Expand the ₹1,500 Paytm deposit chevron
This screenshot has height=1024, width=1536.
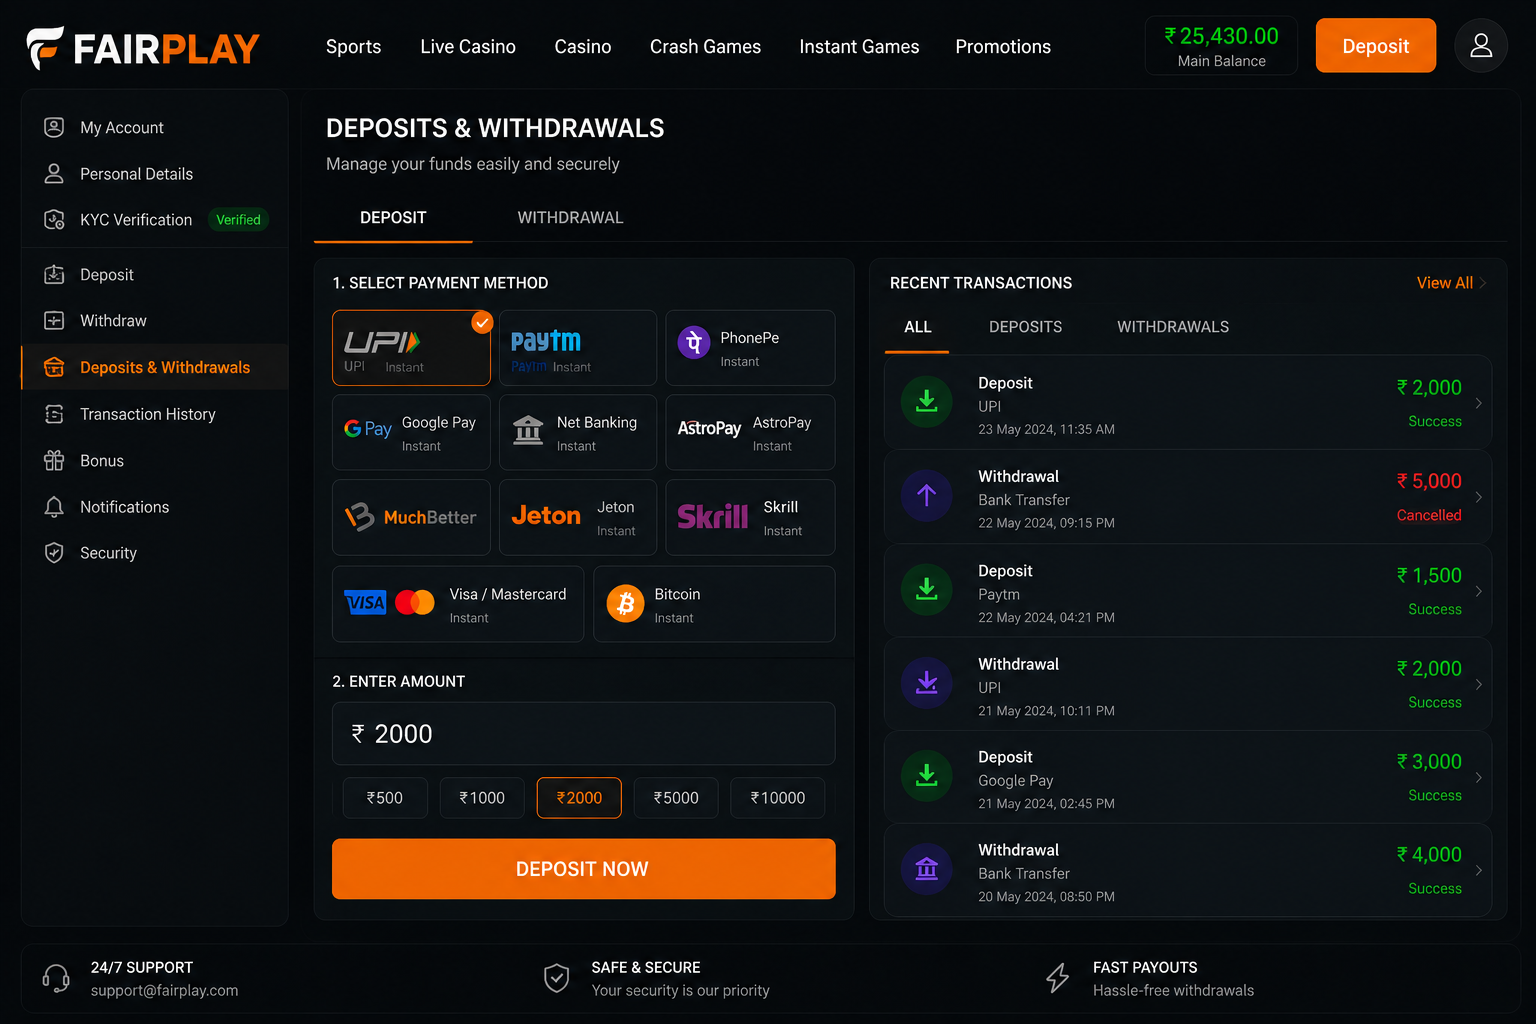[x=1478, y=591]
